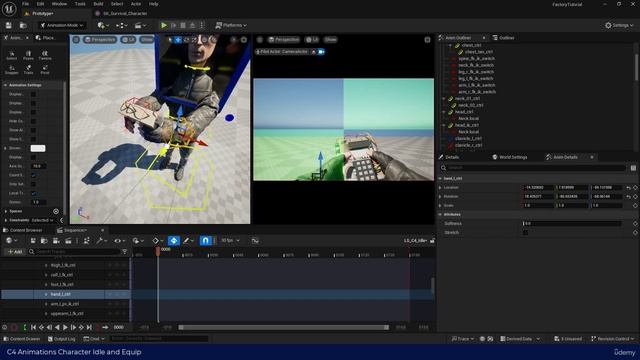Click the Perspective button in the left viewport
The image size is (640, 360).
(x=100, y=40)
